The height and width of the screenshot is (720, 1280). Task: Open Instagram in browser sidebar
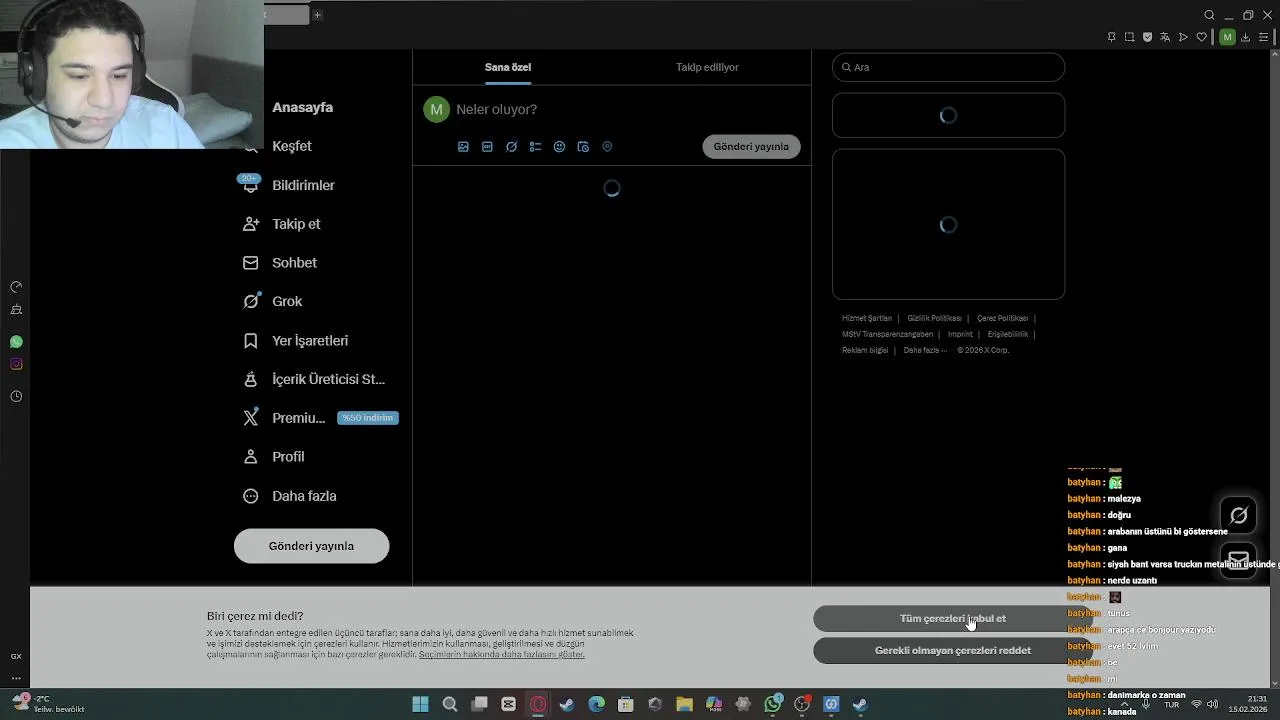pyautogui.click(x=16, y=364)
